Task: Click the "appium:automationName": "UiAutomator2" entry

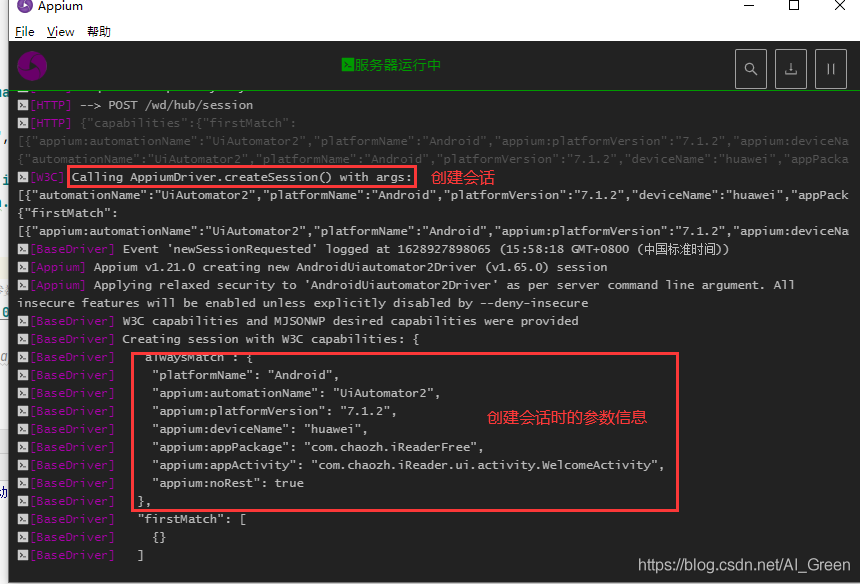Action: tap(296, 394)
